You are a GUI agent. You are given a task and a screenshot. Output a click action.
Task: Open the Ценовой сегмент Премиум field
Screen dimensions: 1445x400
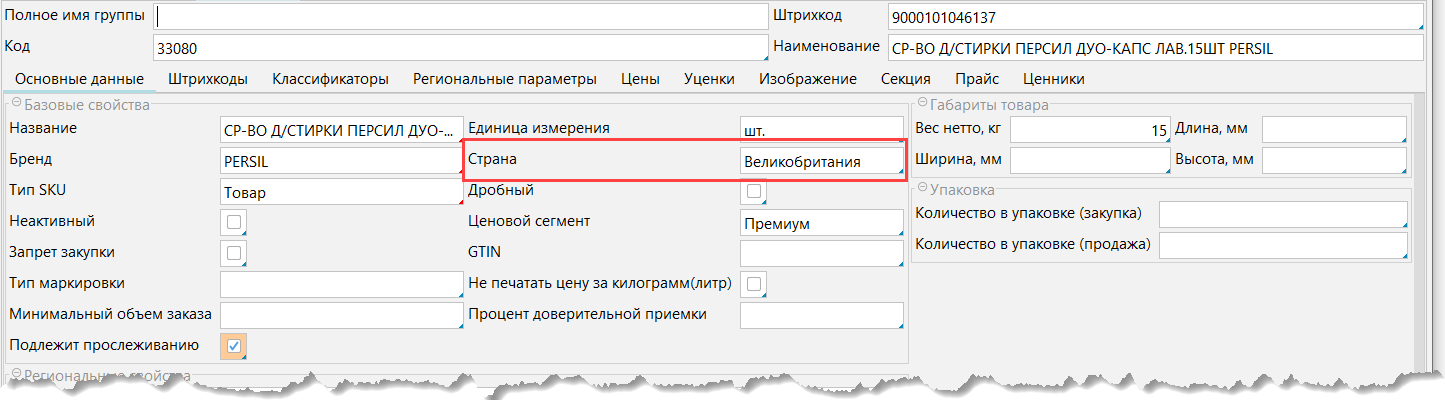point(820,223)
